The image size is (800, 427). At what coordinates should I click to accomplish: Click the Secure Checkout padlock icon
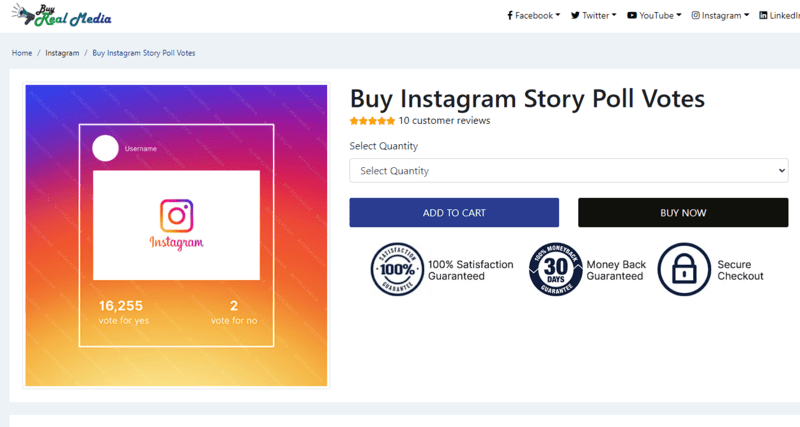684,269
